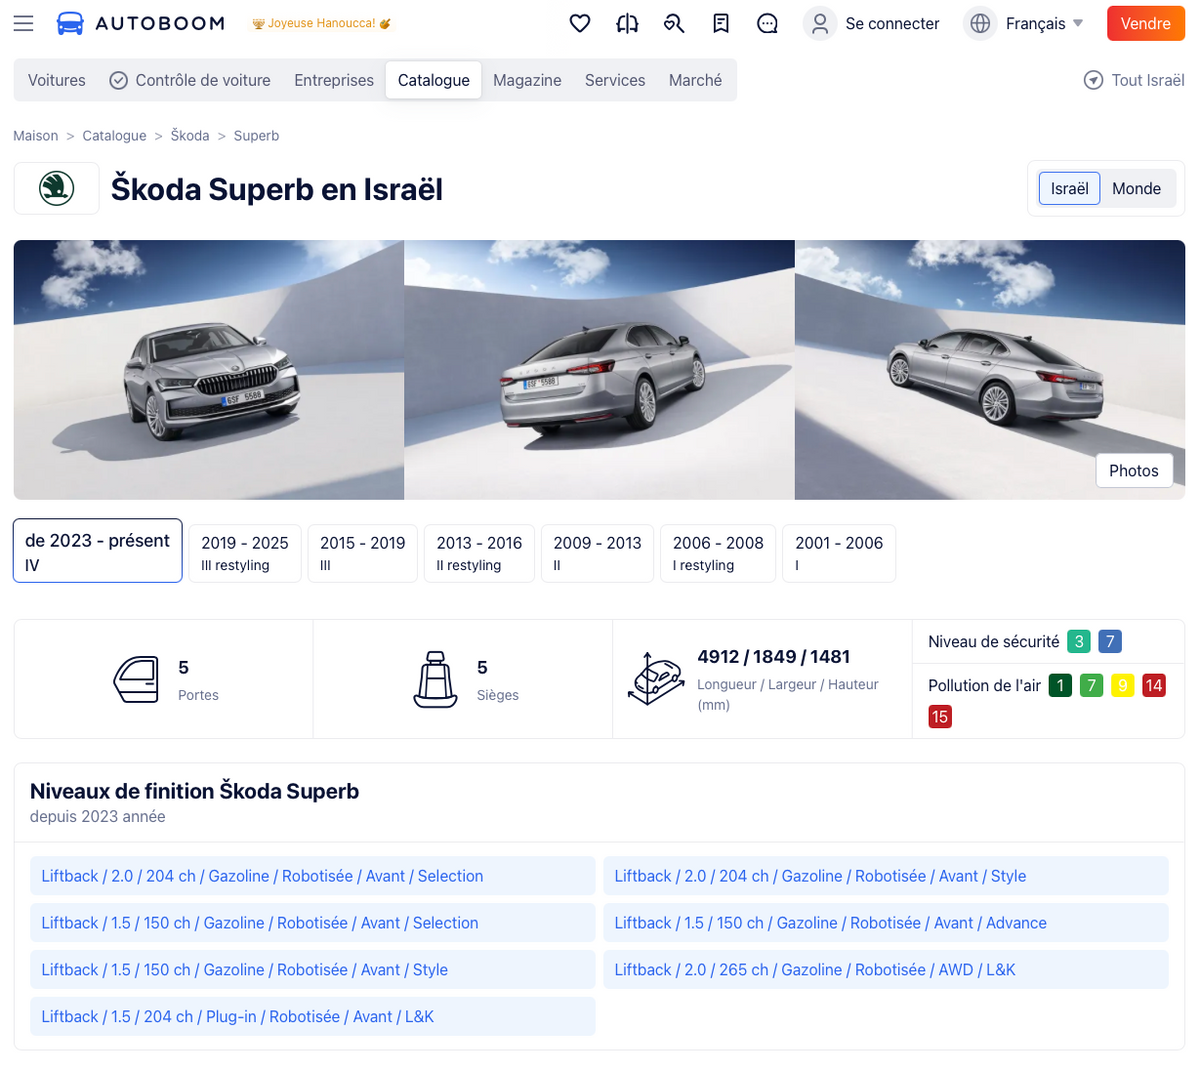Open saved searches magnifier icon
Viewport: 1200px width, 1065px height.
[x=674, y=23]
